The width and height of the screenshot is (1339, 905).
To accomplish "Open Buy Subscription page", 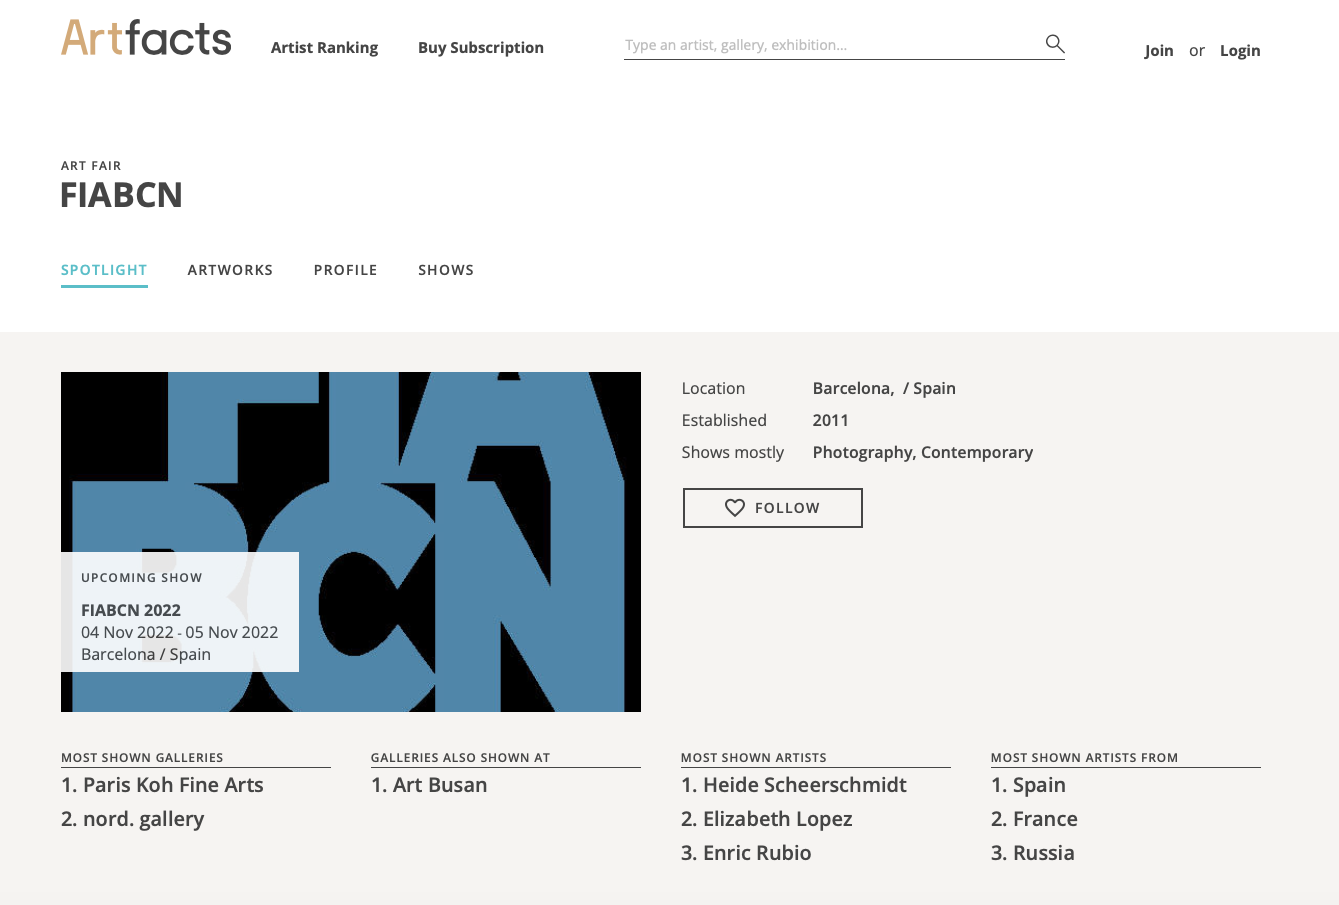I will coord(481,47).
